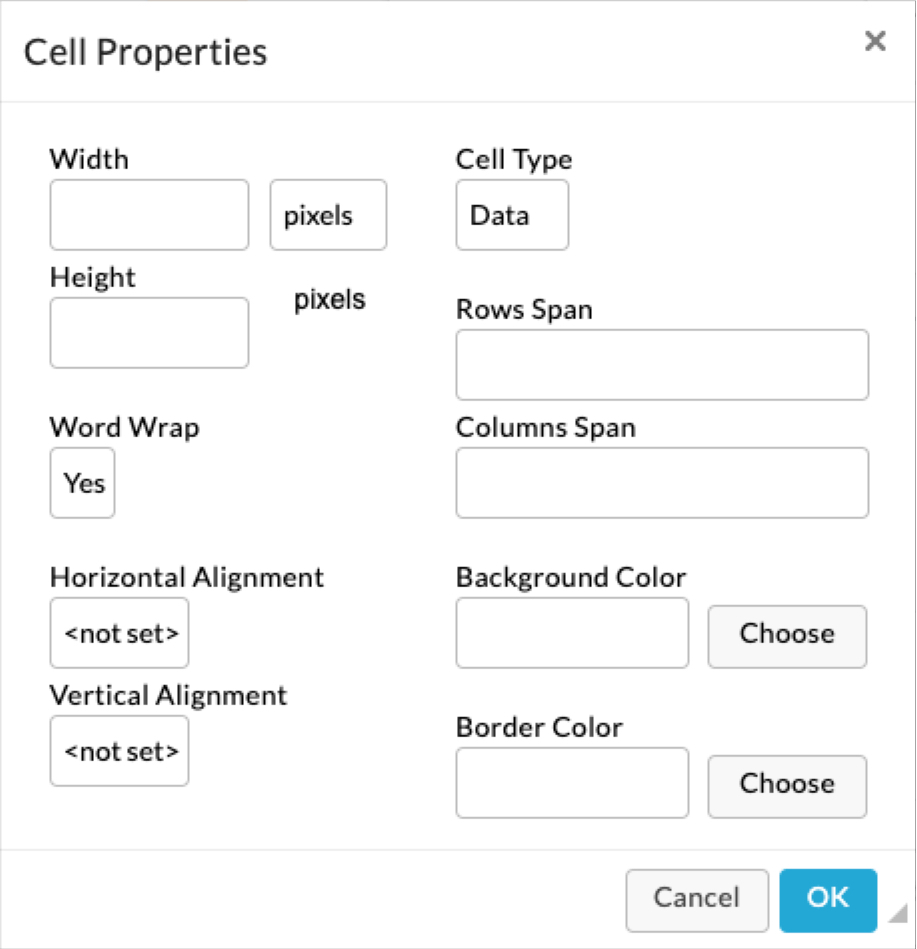Click the Cell Properties dialog title
Screen dimensions: 917x949
(145, 52)
